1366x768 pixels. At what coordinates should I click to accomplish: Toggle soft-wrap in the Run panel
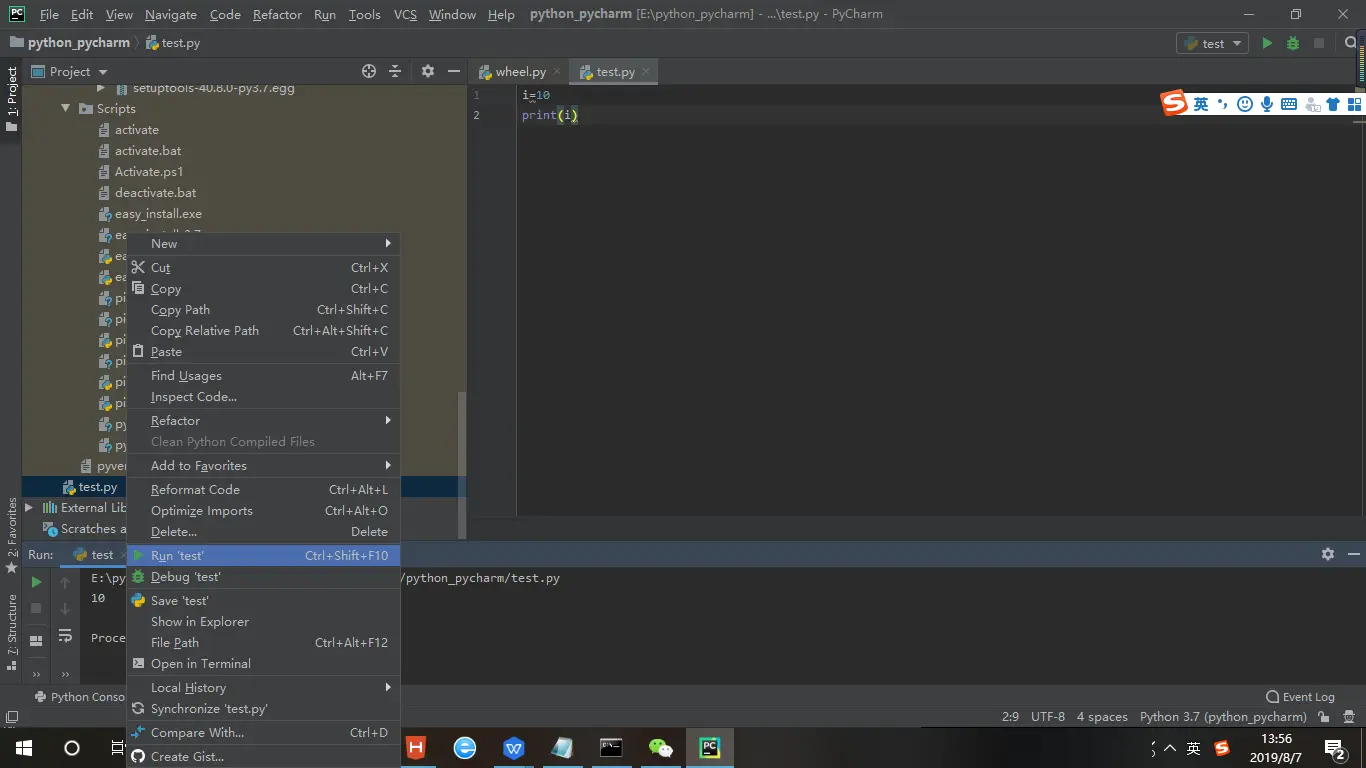65,636
